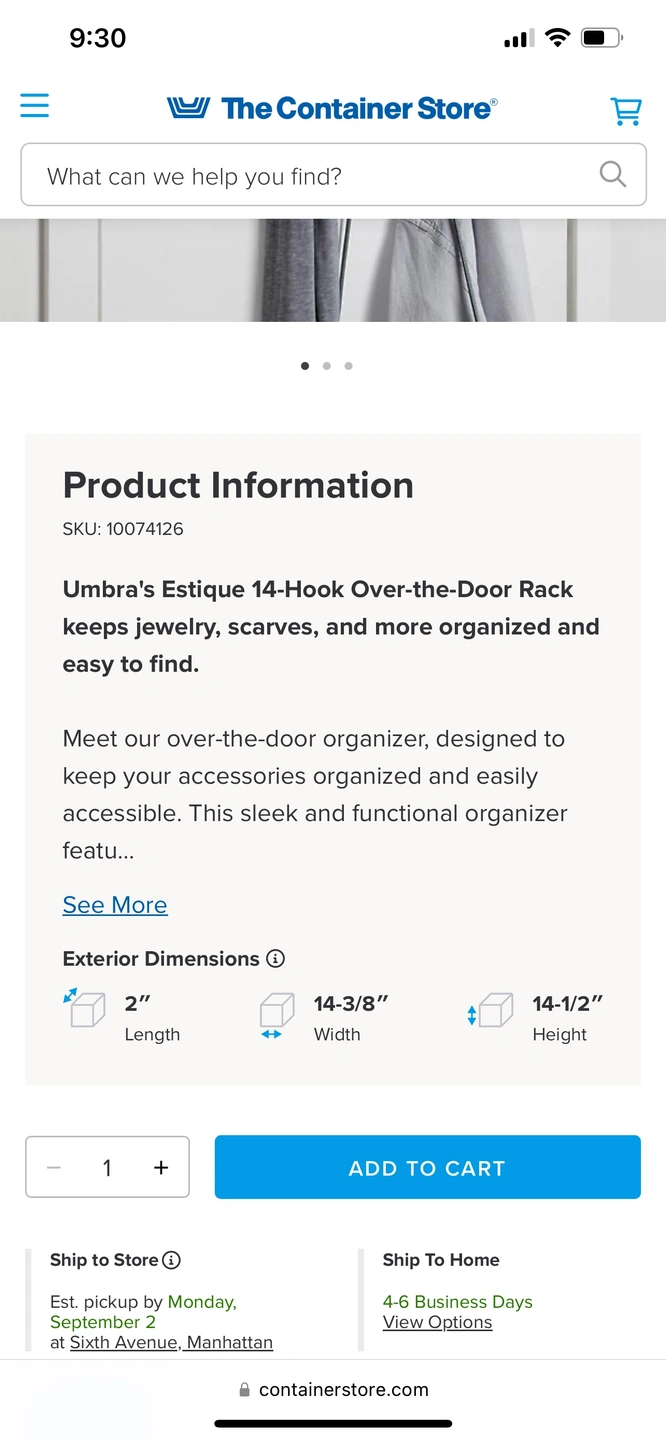This screenshot has width=666, height=1440.
Task: Expand description with See More
Action: tap(115, 905)
